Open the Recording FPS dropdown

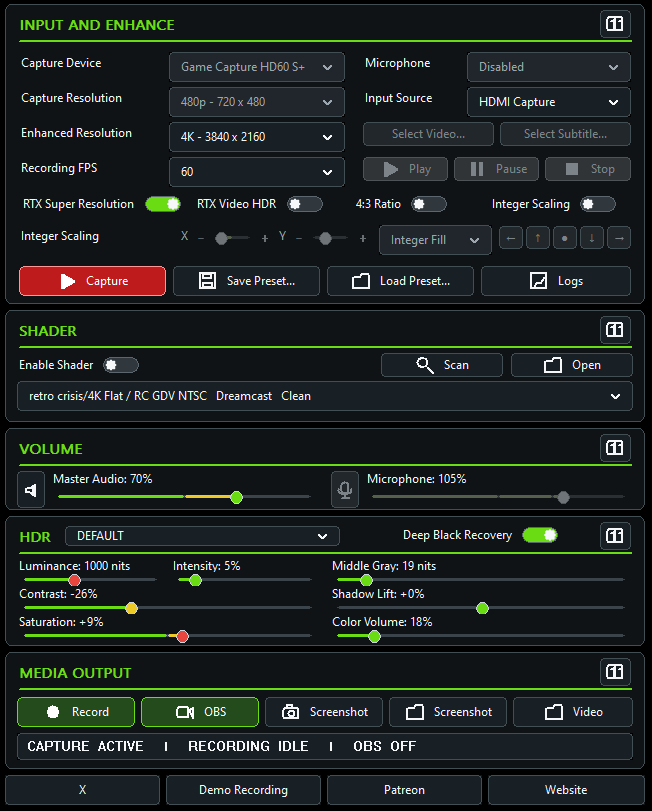point(256,172)
